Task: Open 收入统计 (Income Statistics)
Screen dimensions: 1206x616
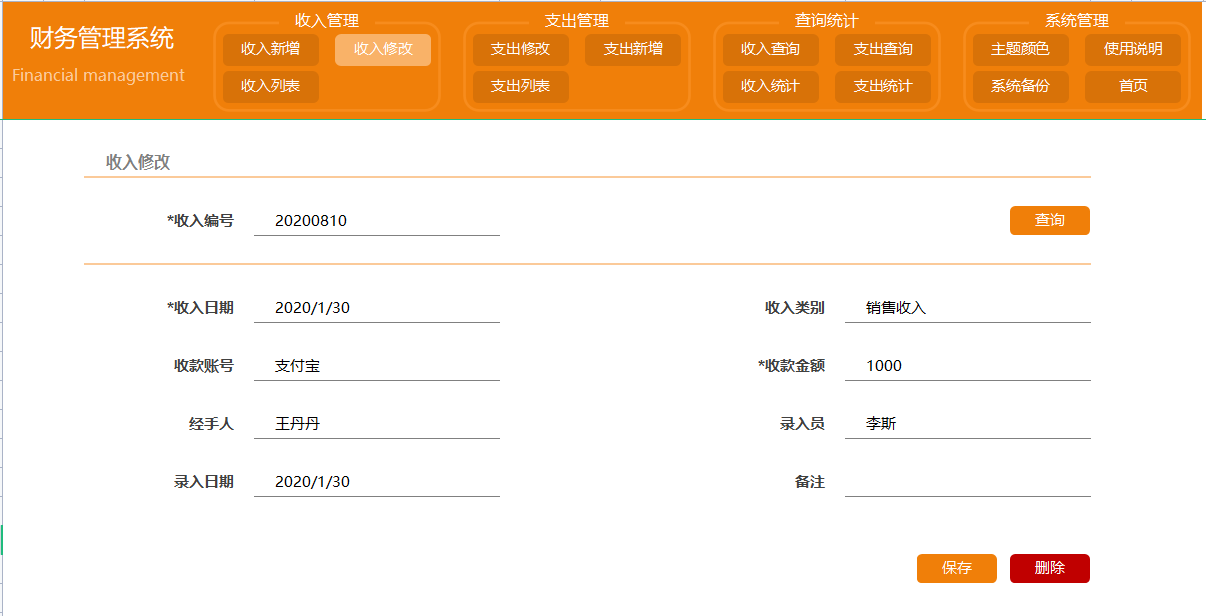Action: [x=768, y=87]
